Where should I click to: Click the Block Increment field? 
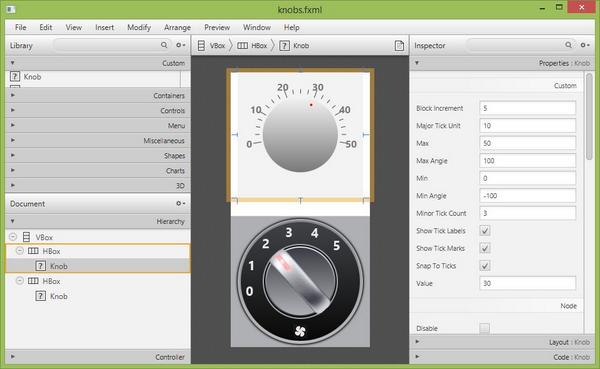(x=527, y=108)
